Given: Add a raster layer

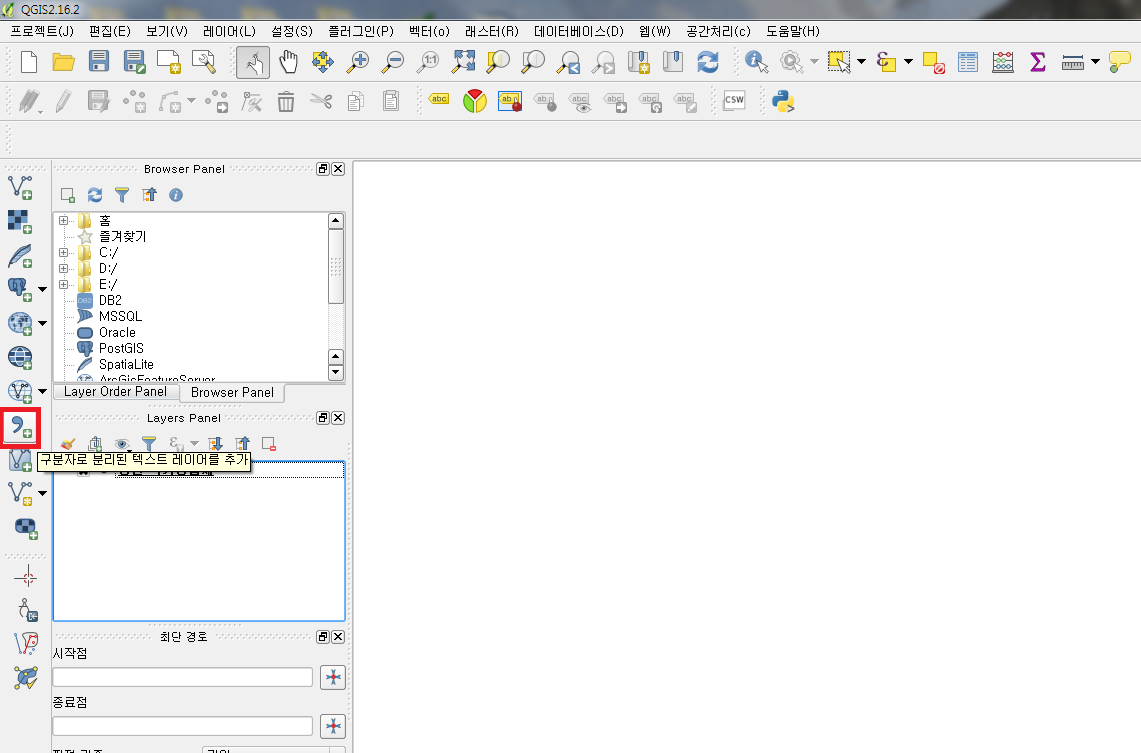Looking at the screenshot, I should [x=20, y=221].
